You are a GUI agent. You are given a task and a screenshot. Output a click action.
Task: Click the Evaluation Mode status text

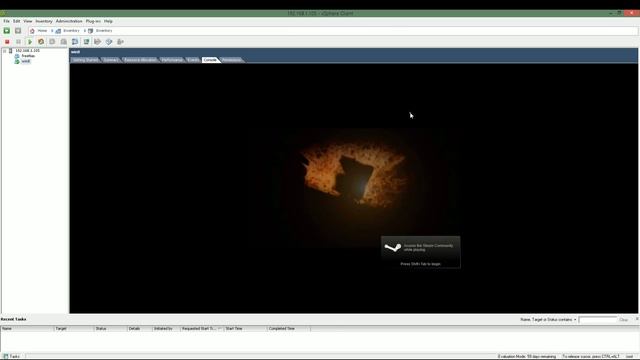click(527, 356)
